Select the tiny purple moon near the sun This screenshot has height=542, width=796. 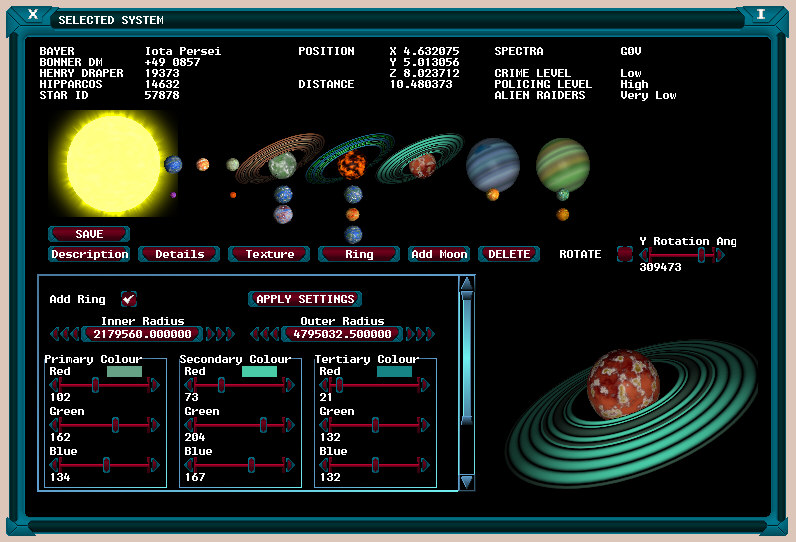coord(174,195)
